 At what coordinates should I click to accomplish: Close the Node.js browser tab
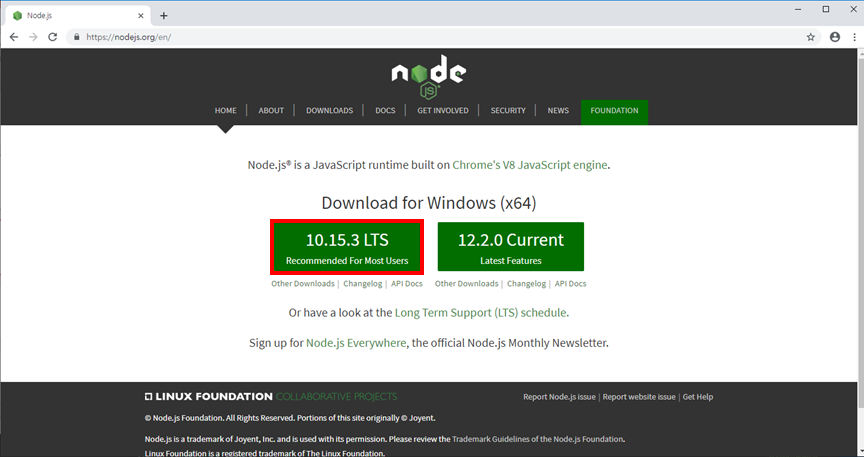point(141,15)
